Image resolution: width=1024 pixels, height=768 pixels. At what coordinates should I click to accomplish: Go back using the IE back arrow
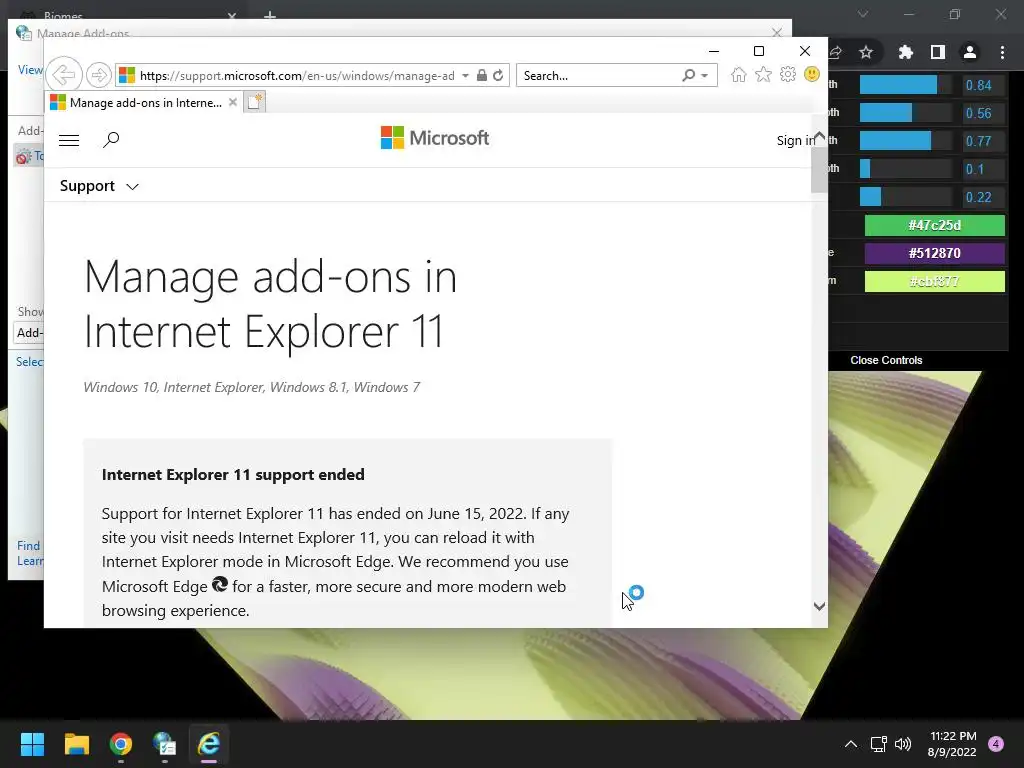[64, 75]
